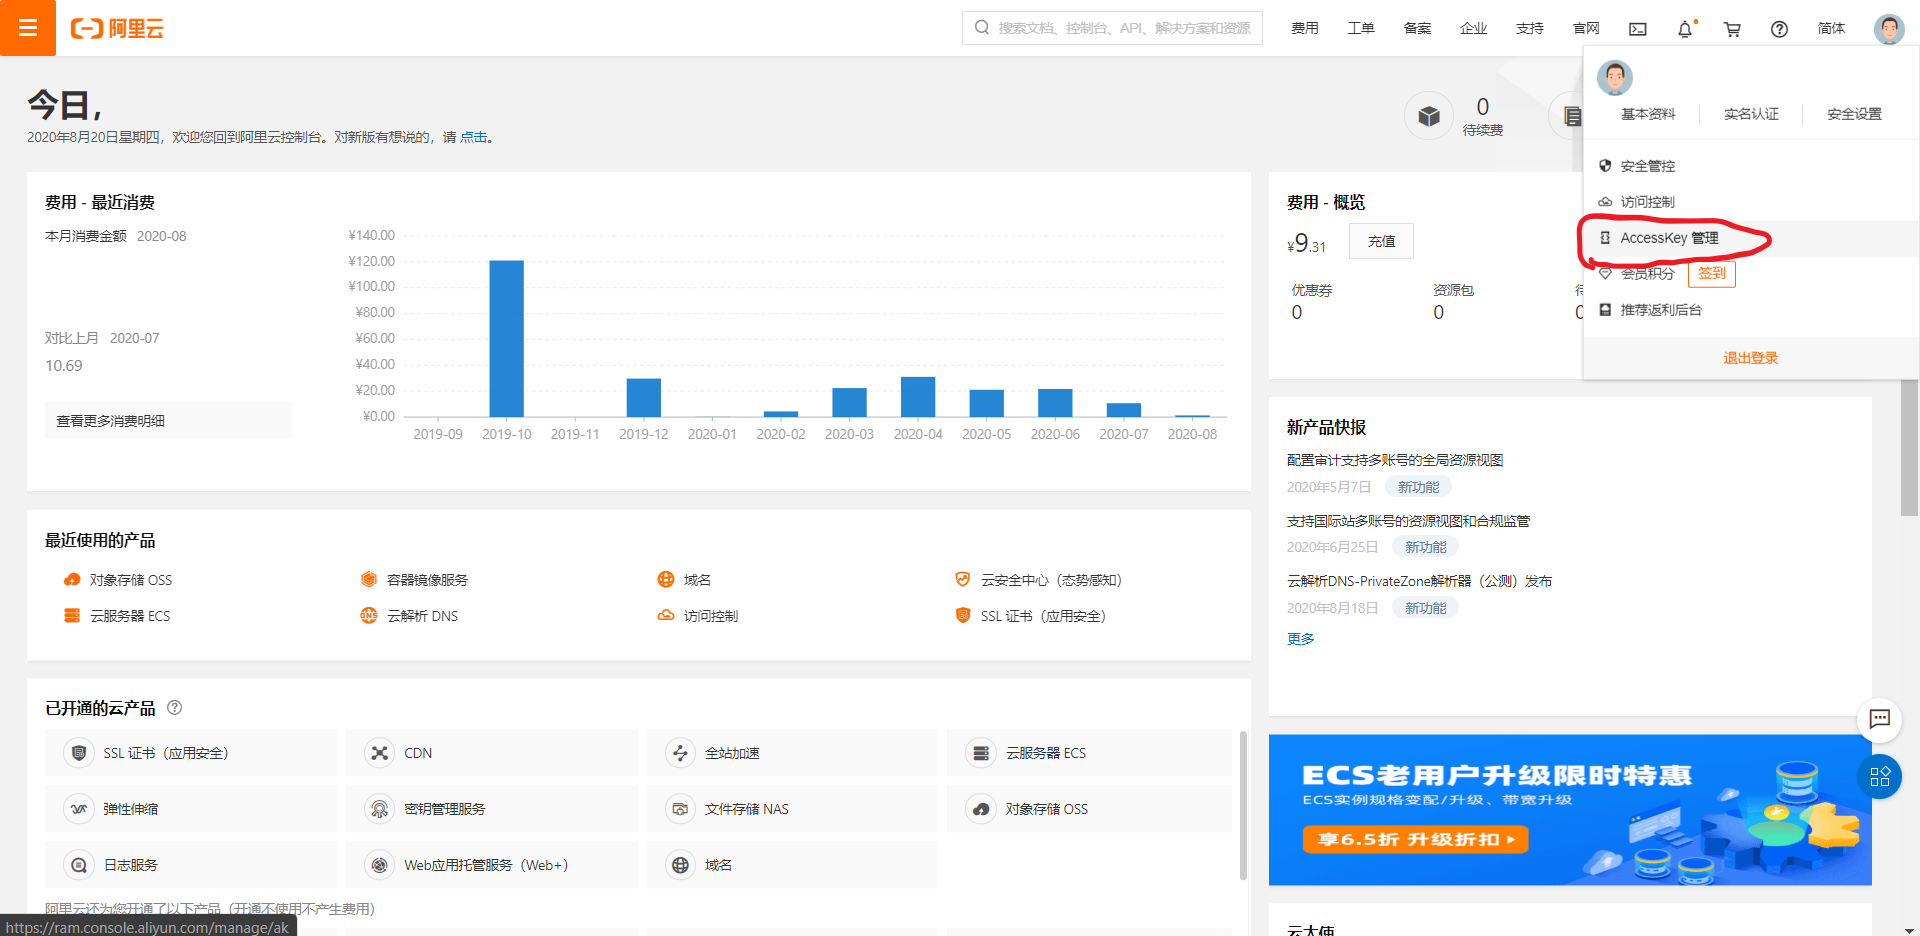The image size is (1920, 936).
Task: Open the notifications bell
Action: tap(1685, 29)
